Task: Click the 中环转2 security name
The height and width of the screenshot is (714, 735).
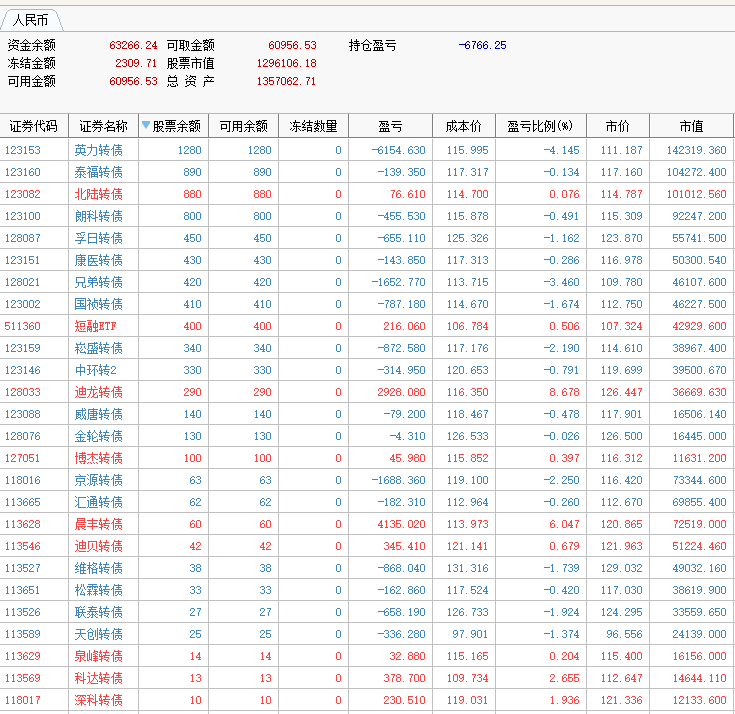Action: point(96,370)
